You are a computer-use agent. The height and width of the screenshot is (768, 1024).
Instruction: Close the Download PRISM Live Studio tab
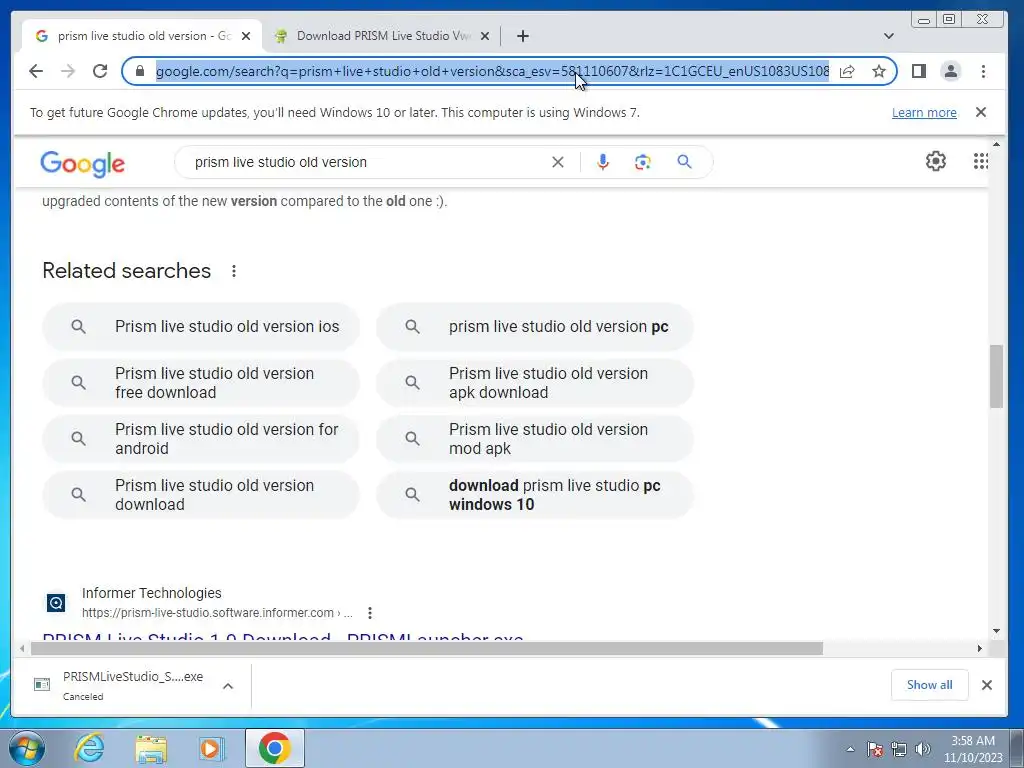pos(485,36)
